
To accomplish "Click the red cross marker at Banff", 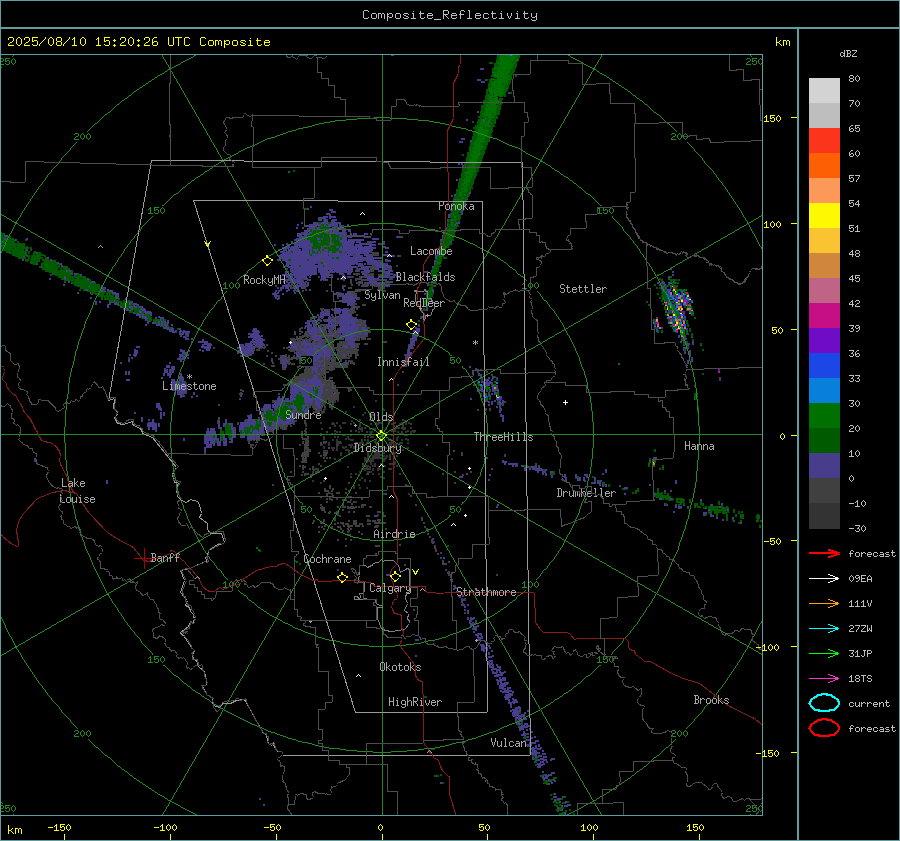I will click(x=143, y=558).
